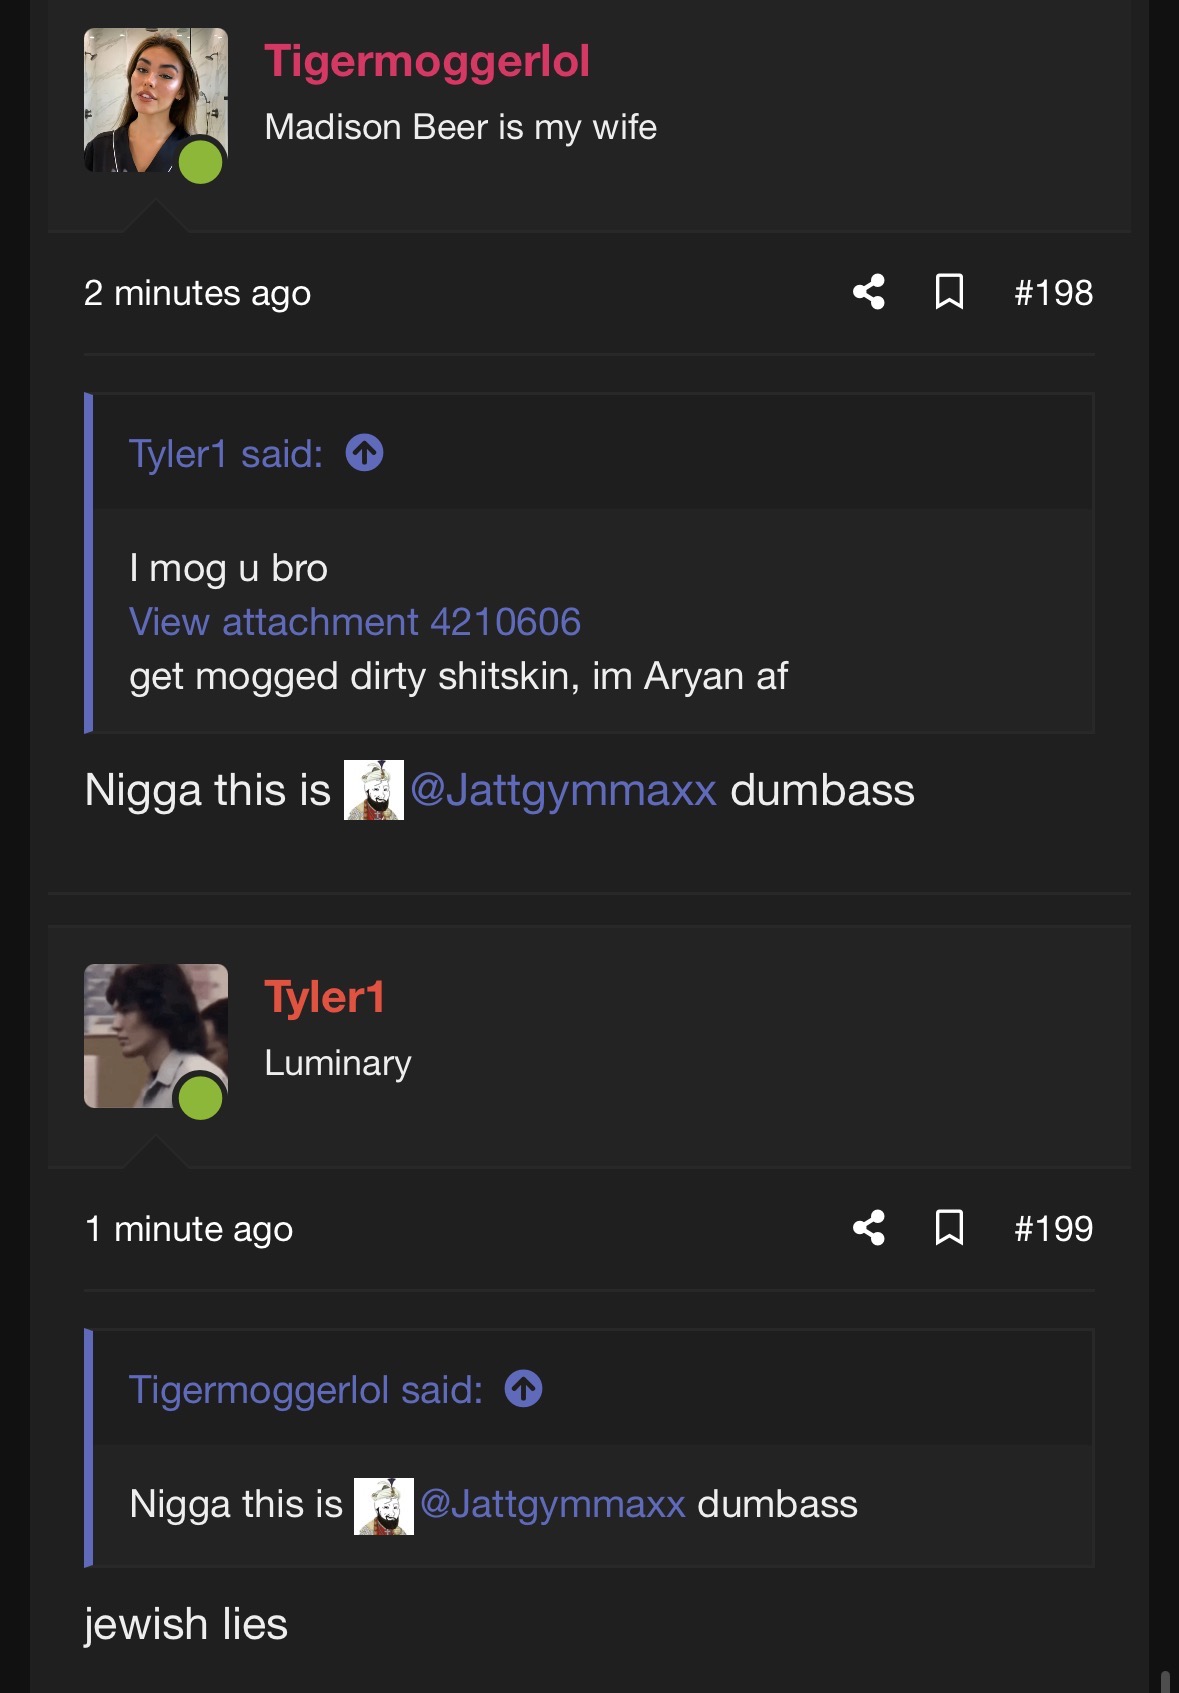Viewport: 1179px width, 1693px height.
Task: Jump to original post via Tyler1 quote arrow
Action: (365, 453)
